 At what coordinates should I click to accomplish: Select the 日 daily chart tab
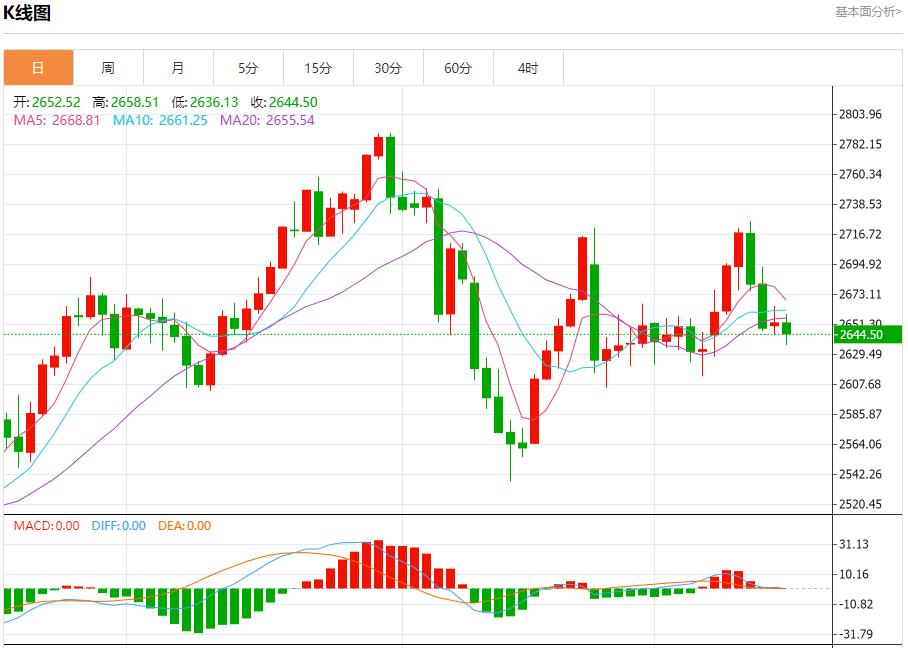tap(38, 68)
